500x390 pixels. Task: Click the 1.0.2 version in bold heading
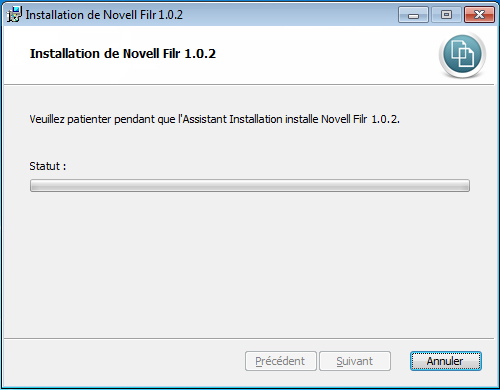tap(200, 54)
